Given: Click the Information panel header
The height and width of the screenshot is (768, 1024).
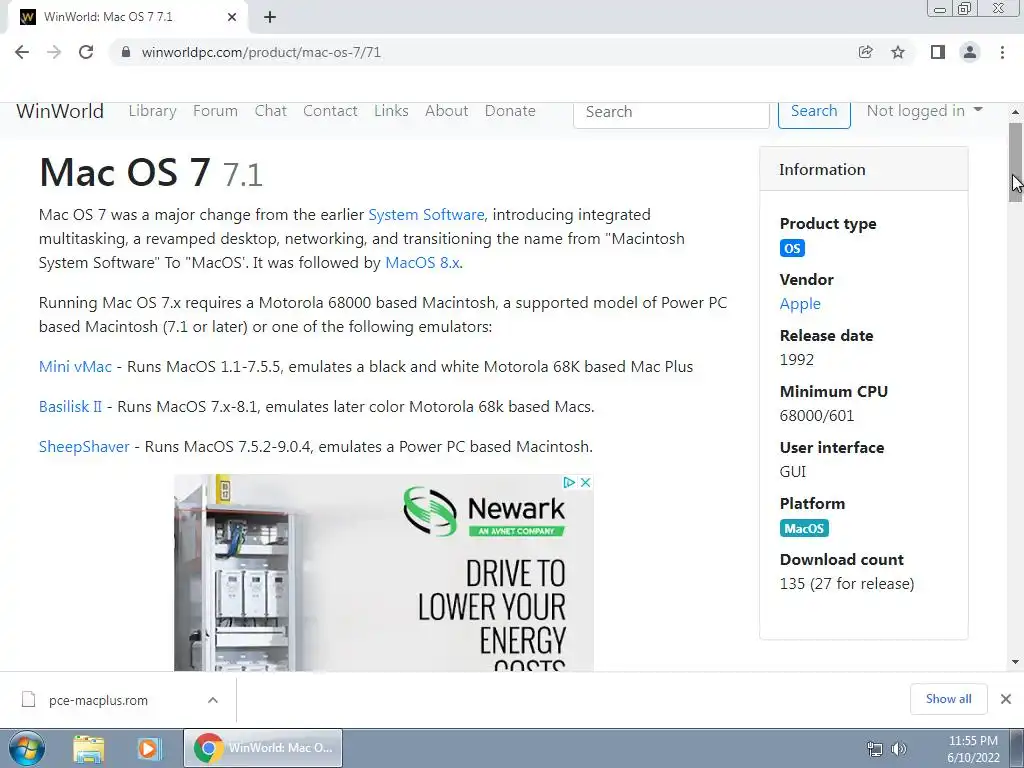Looking at the screenshot, I should point(863,169).
